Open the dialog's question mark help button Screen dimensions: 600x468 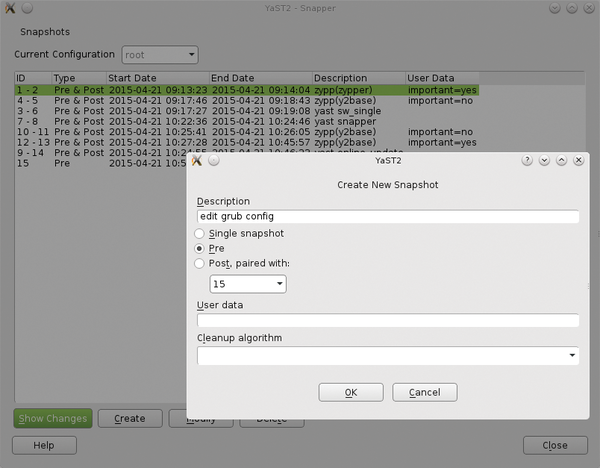(x=527, y=160)
